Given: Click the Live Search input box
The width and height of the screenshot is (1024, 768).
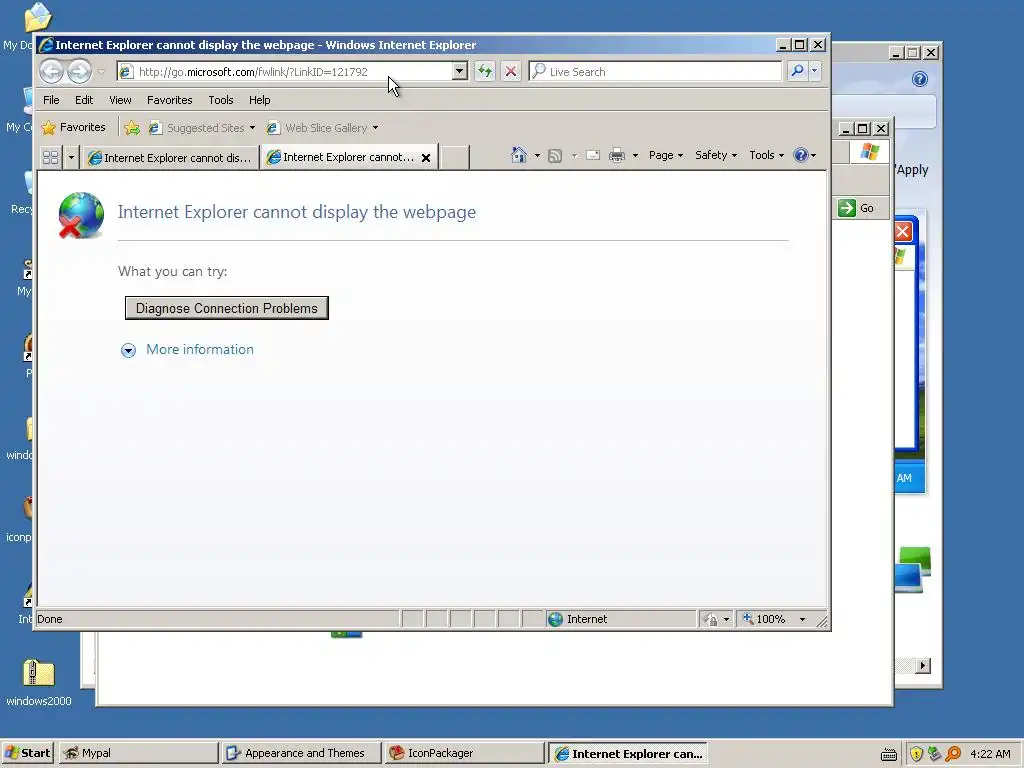Looking at the screenshot, I should pyautogui.click(x=655, y=71).
